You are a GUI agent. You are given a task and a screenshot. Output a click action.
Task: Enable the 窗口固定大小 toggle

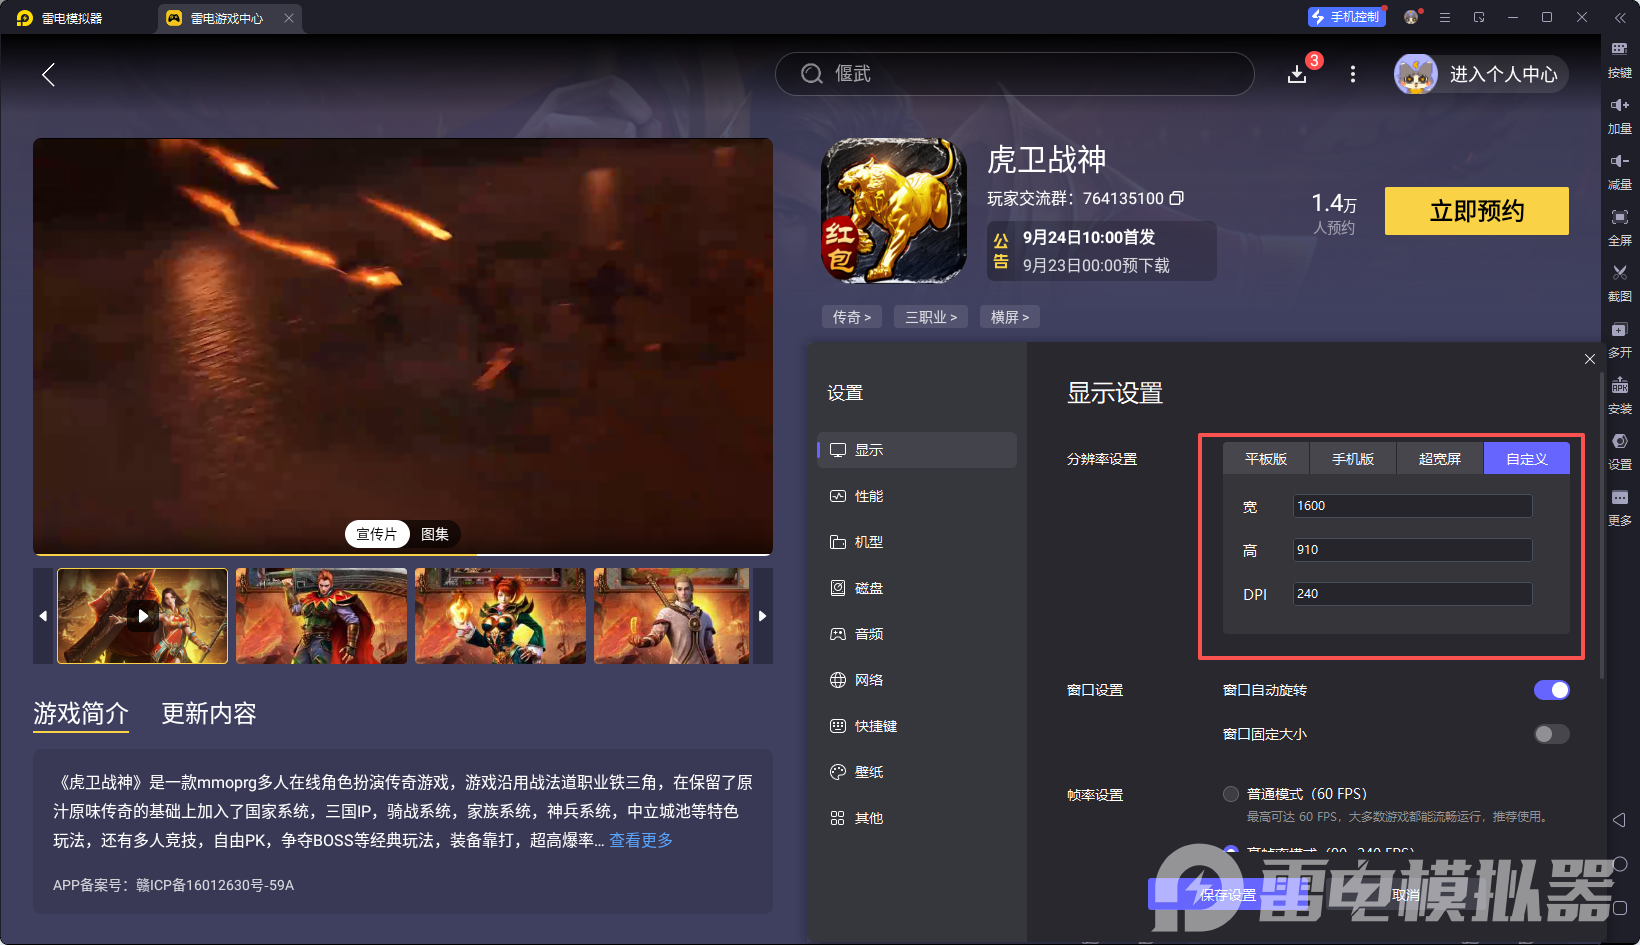[1551, 733]
